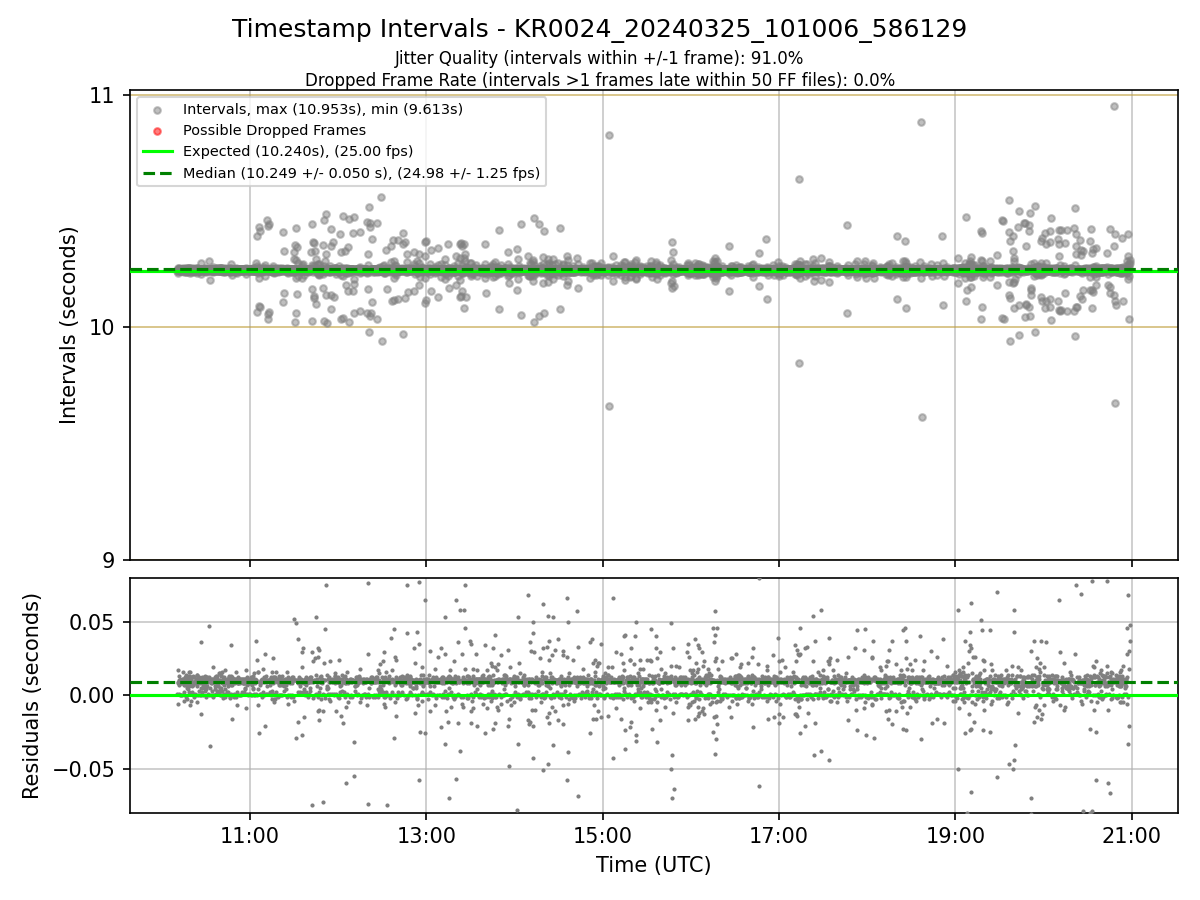Screen dimensions: 1200x900
Task: Click the highest interval data point near 10.95 s
Action: [1114, 106]
